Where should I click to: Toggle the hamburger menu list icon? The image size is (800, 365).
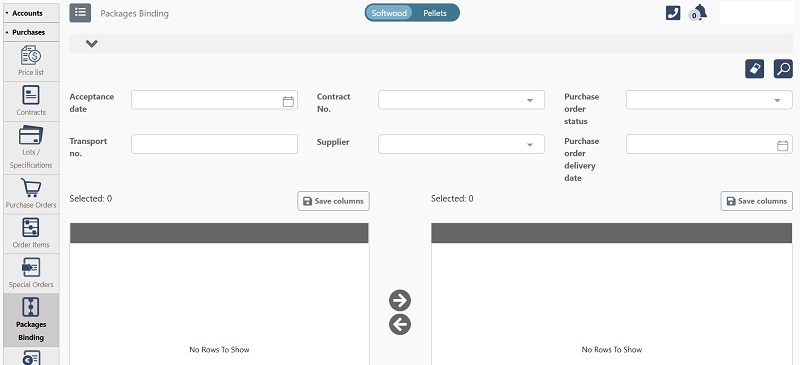[x=80, y=13]
